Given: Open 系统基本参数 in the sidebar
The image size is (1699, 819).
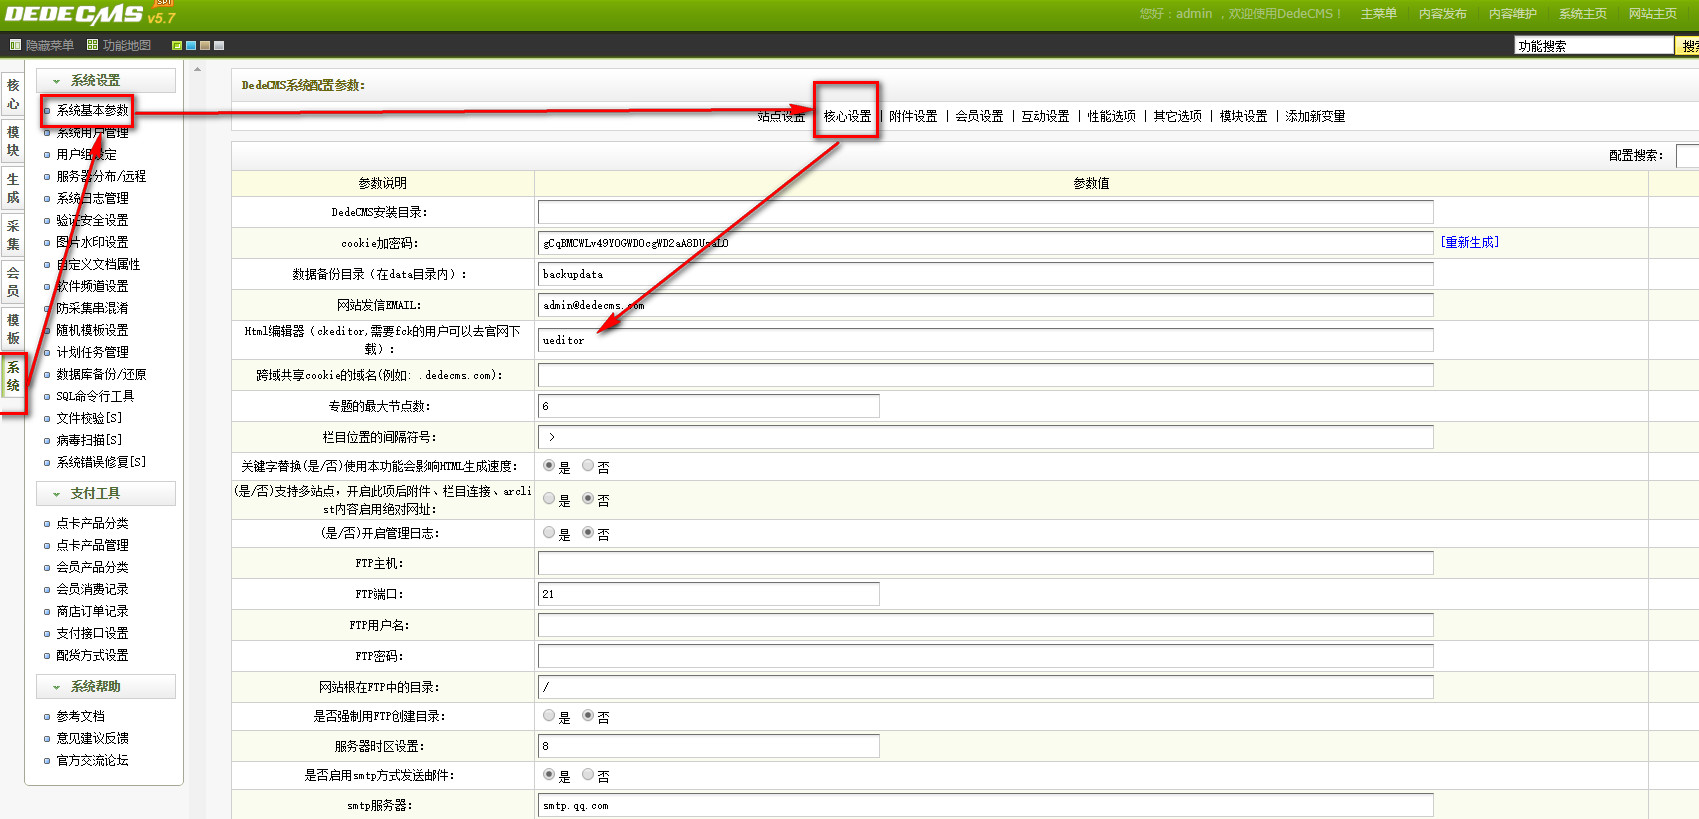Looking at the screenshot, I should [x=92, y=110].
